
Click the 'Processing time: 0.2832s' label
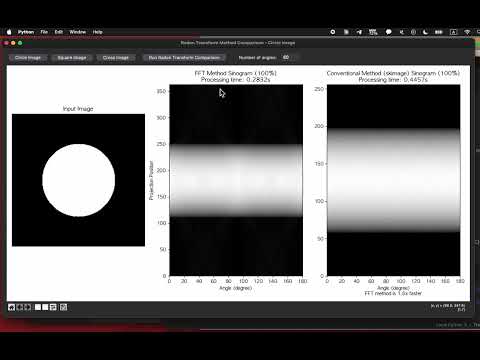(235, 80)
